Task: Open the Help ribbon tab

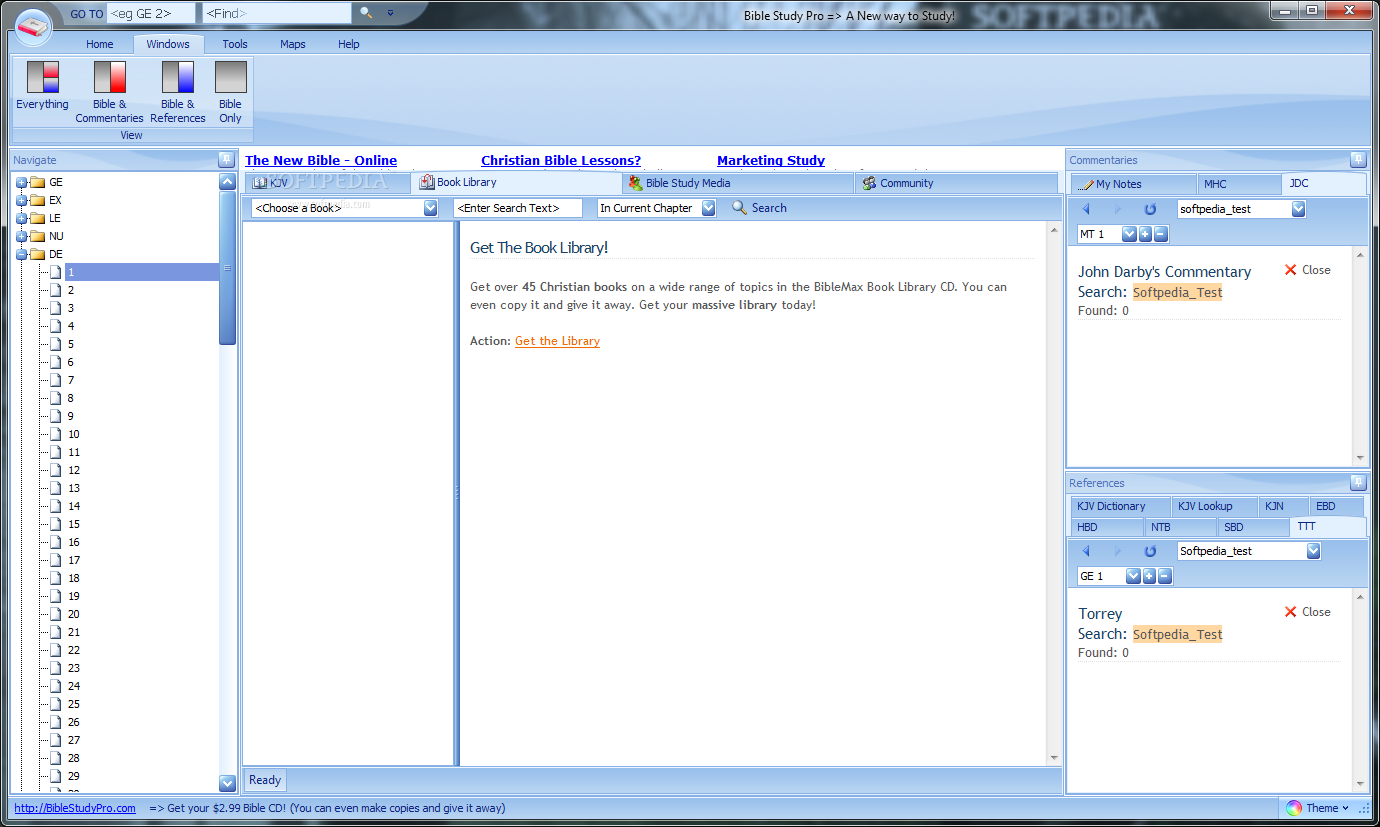Action: click(x=348, y=44)
